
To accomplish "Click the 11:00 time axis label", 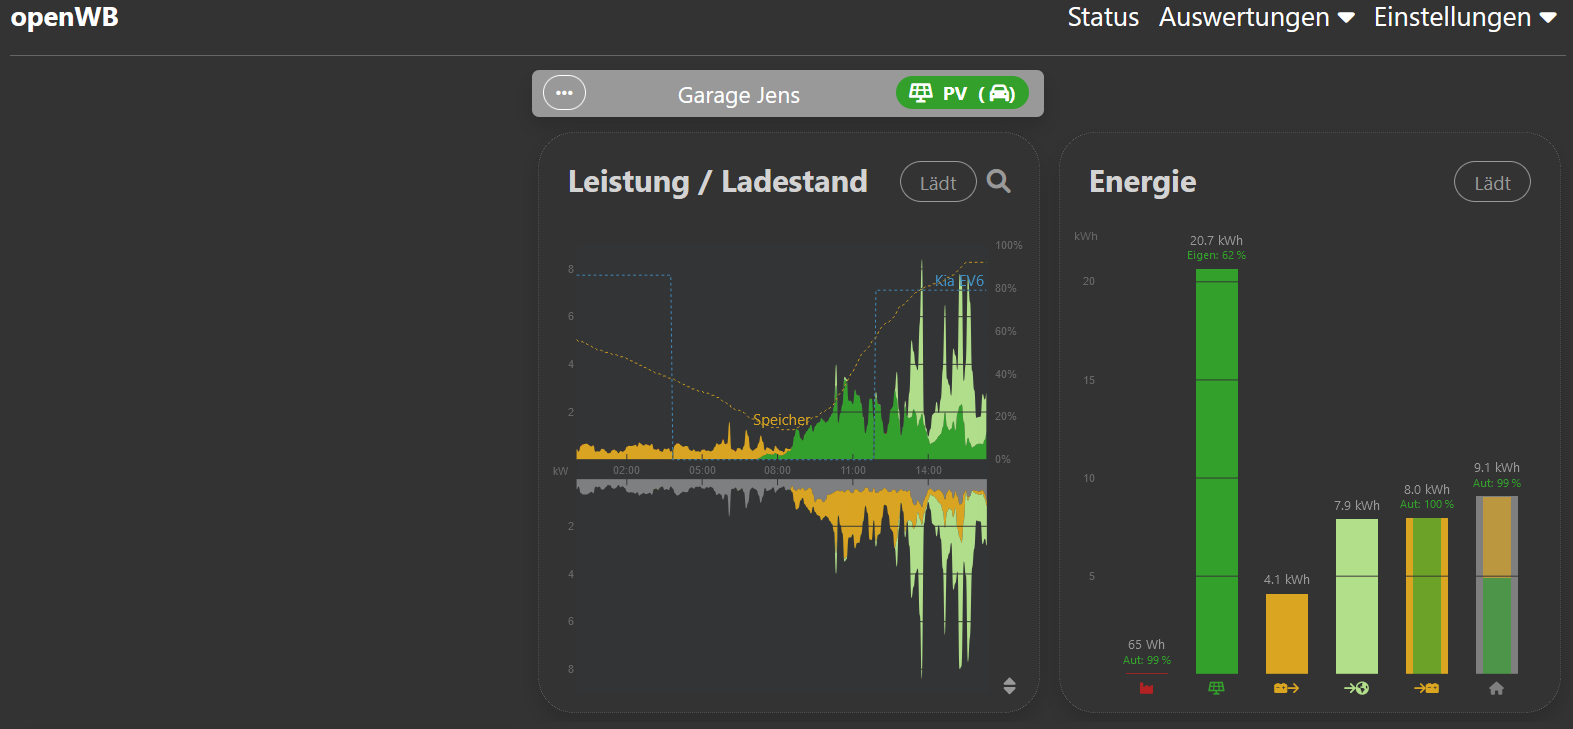I will coord(853,470).
